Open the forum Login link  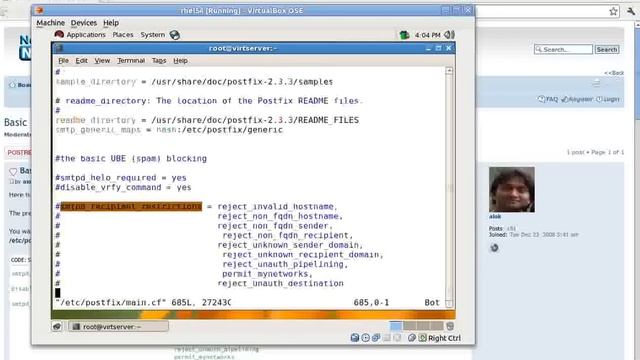coord(608,99)
